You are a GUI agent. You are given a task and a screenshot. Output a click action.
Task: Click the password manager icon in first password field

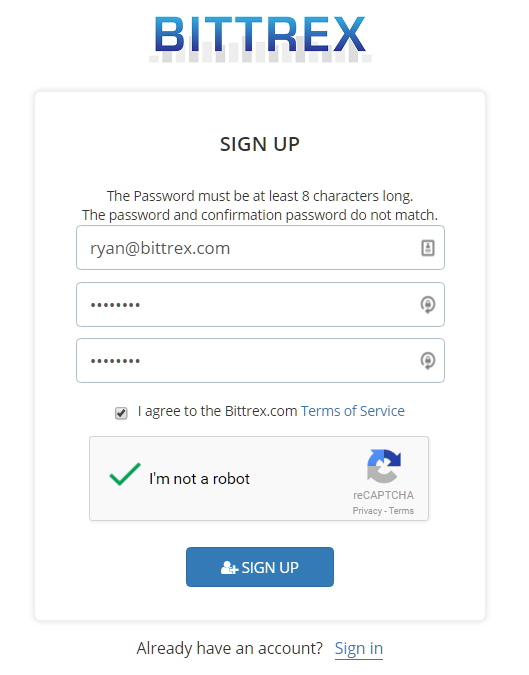tap(427, 305)
